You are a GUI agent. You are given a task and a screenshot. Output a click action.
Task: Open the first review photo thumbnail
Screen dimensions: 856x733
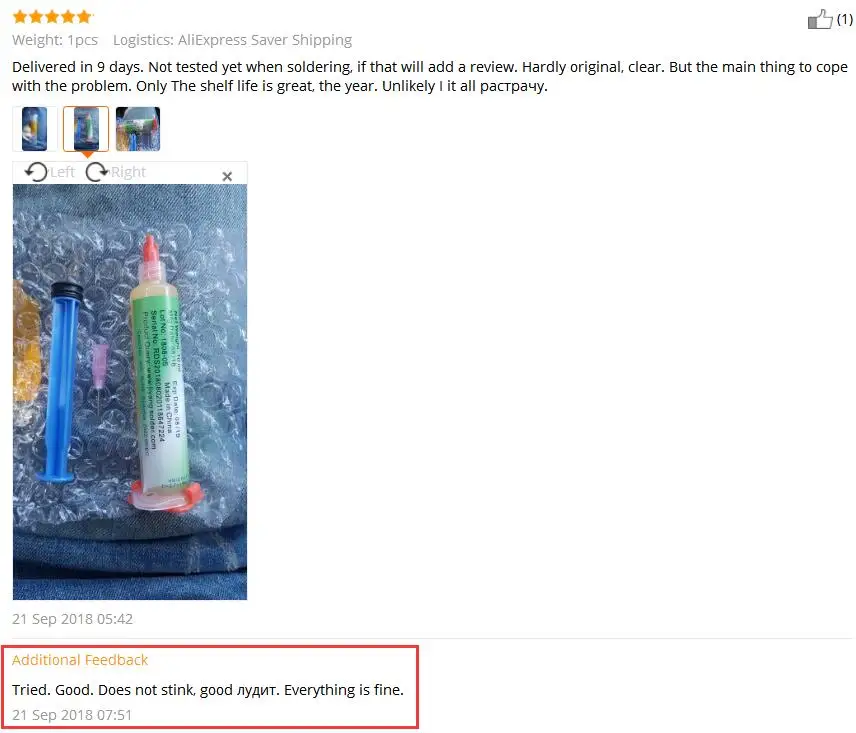[x=34, y=129]
